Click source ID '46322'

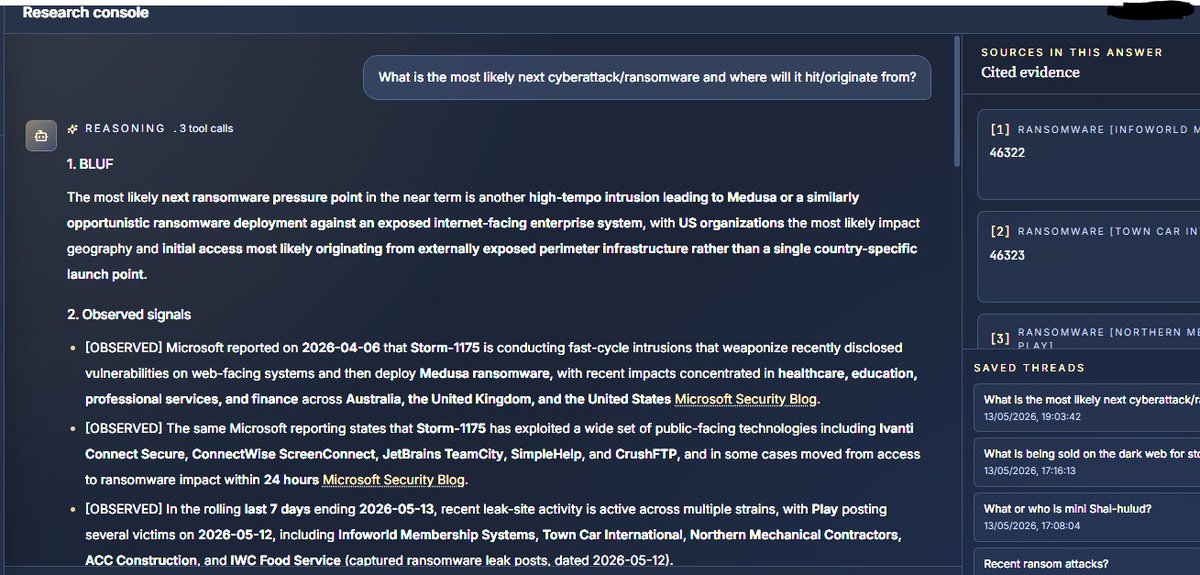[1007, 153]
